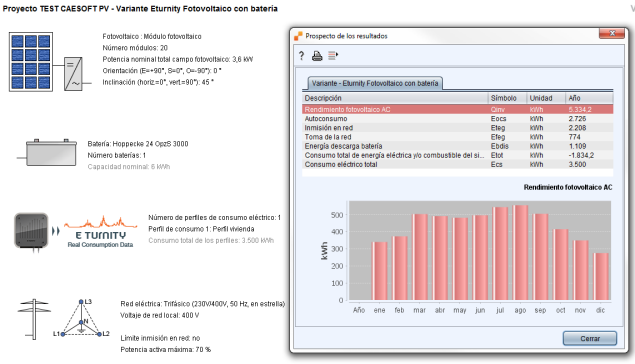Open Eturnity Real Consumption Data logo
This screenshot has width=635, height=364.
pyautogui.click(x=100, y=232)
